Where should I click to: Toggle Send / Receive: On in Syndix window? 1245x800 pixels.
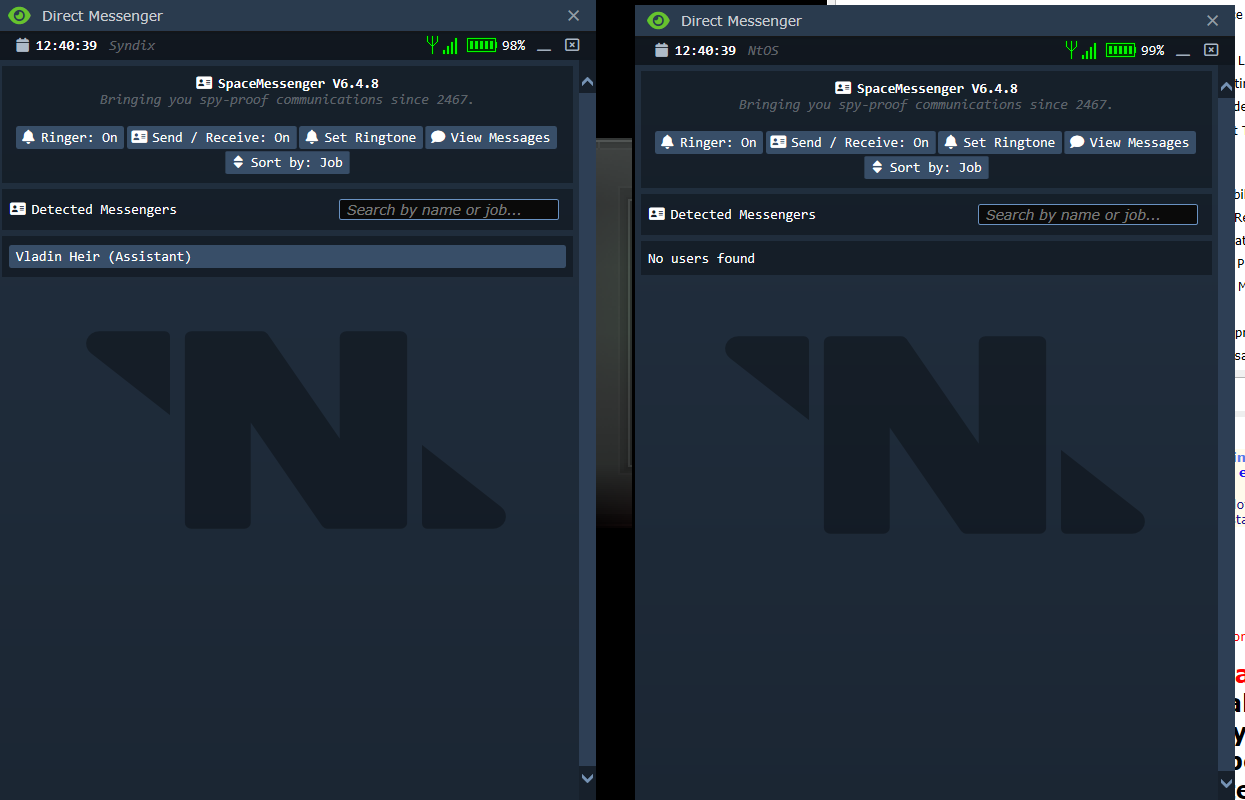click(x=211, y=138)
